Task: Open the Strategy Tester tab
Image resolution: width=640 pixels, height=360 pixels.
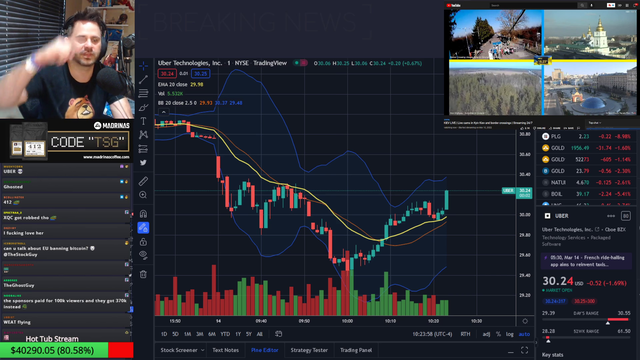Action: [309, 350]
